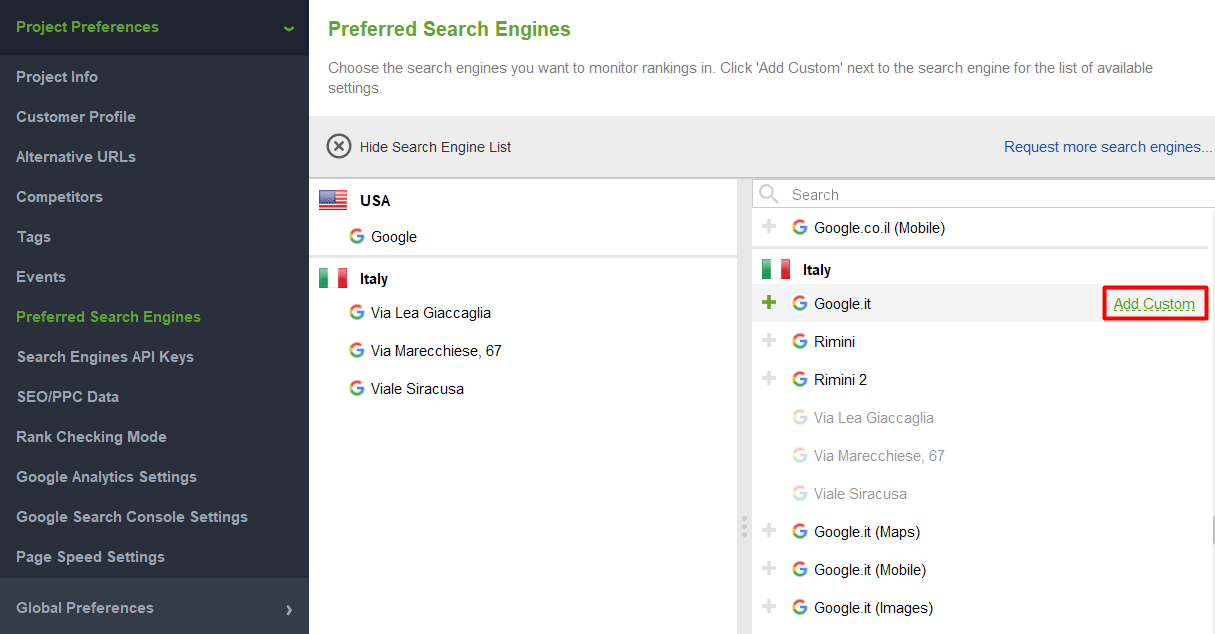Click Google logo next to Google.co.il (Mobile)
This screenshot has width=1215, height=634.
800,227
